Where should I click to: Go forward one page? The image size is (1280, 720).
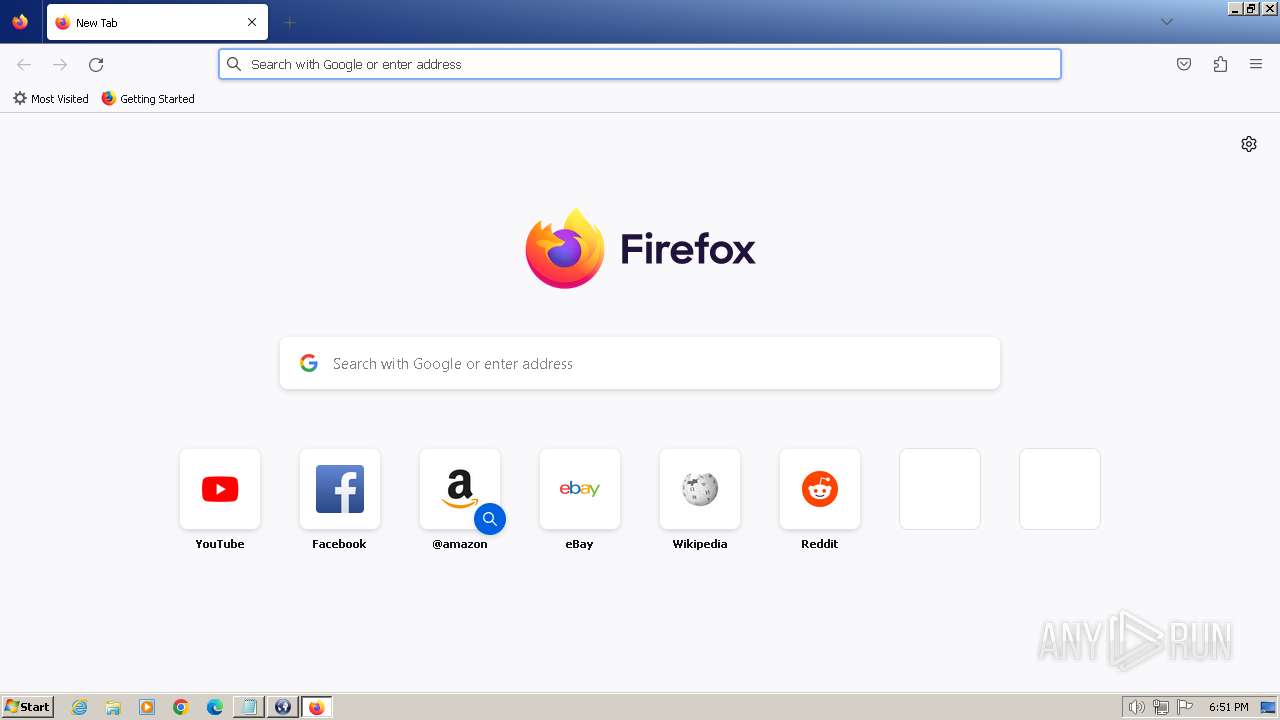(60, 64)
